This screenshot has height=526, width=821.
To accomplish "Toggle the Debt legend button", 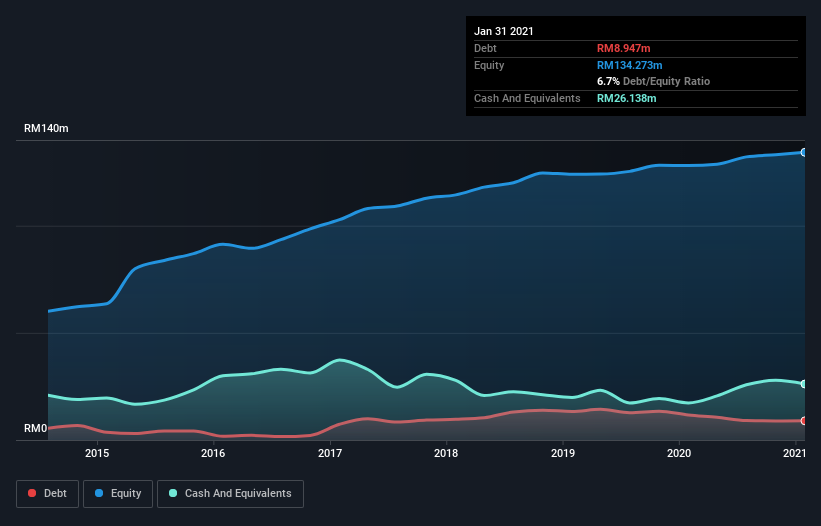I will [47, 494].
